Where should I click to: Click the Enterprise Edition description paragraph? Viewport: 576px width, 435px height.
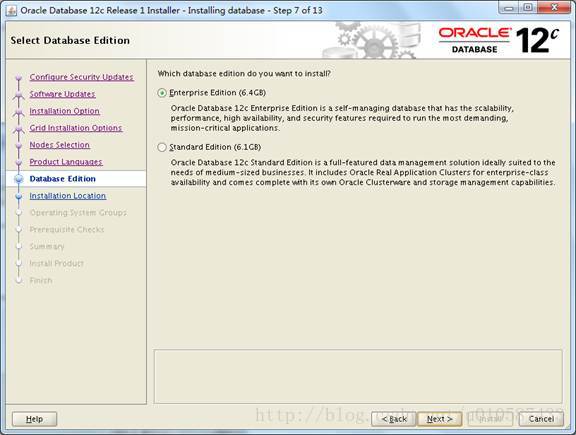pos(342,118)
